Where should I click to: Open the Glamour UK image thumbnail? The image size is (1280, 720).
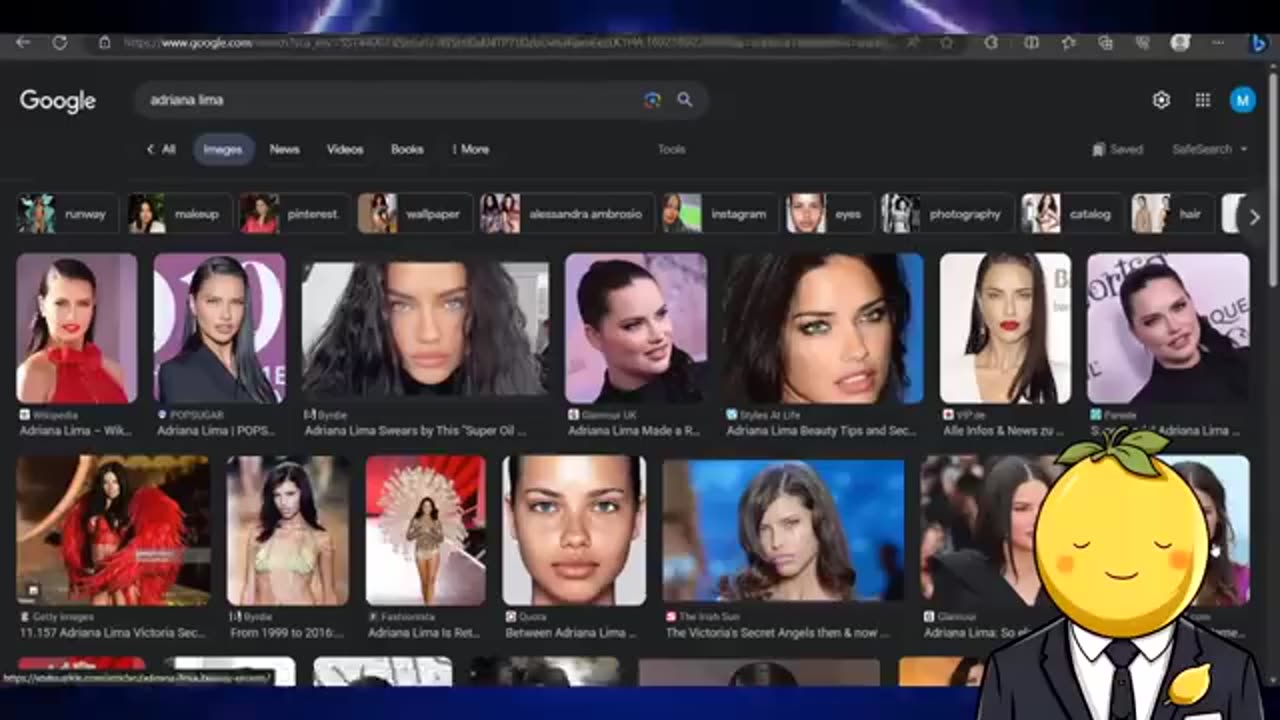[636, 328]
